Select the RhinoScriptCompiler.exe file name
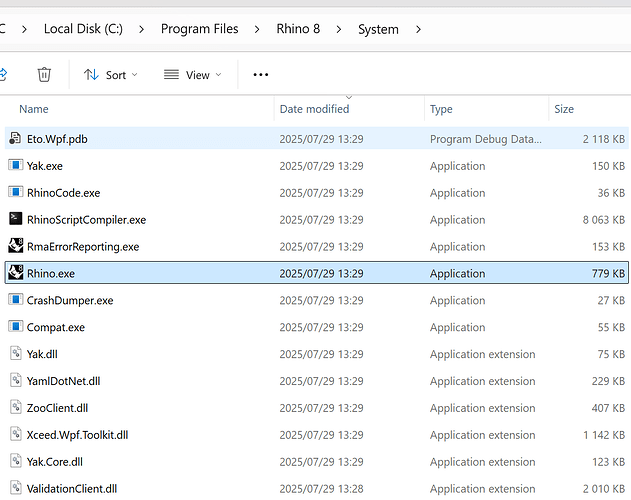 click(x=87, y=220)
